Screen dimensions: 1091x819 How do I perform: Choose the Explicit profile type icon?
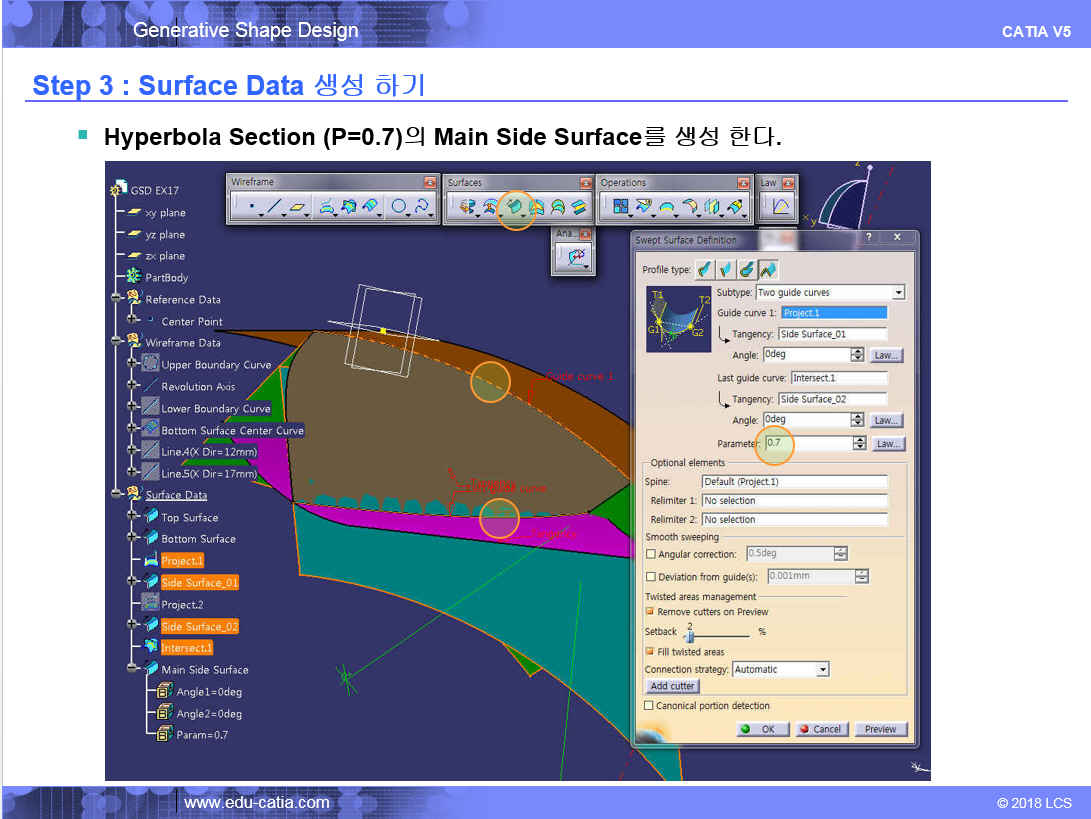[x=704, y=270]
